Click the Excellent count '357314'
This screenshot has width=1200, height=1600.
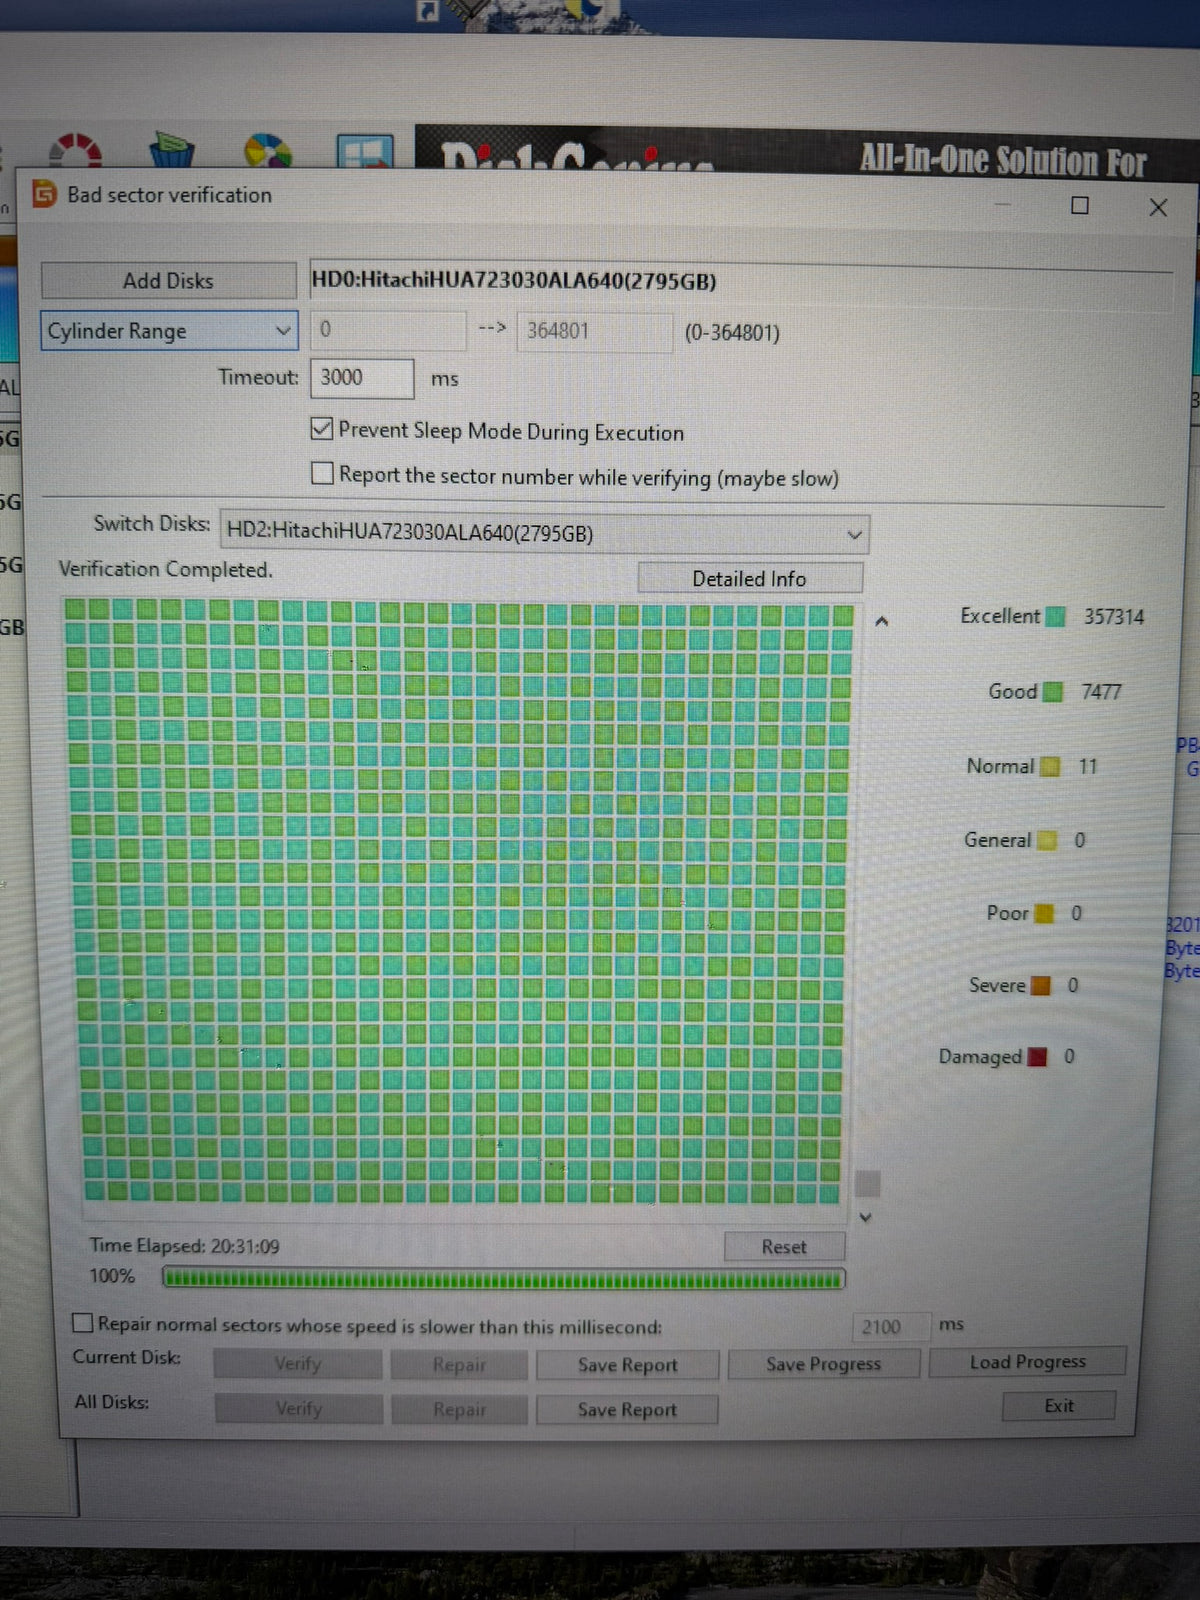click(1114, 616)
